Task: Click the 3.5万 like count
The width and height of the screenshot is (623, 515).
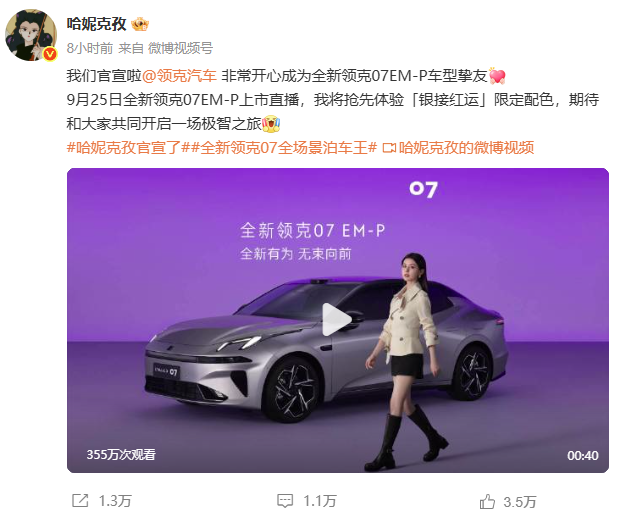Action: point(520,502)
